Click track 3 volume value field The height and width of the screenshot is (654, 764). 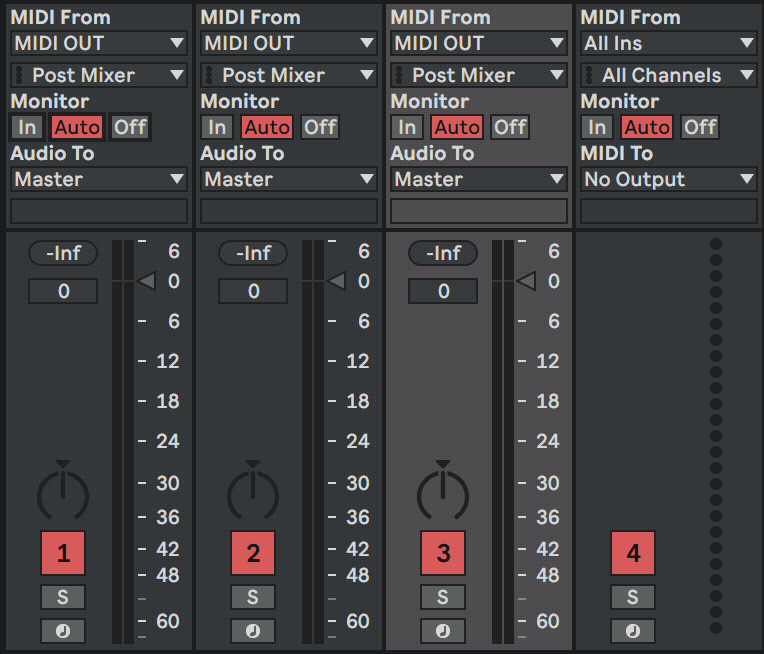443,291
